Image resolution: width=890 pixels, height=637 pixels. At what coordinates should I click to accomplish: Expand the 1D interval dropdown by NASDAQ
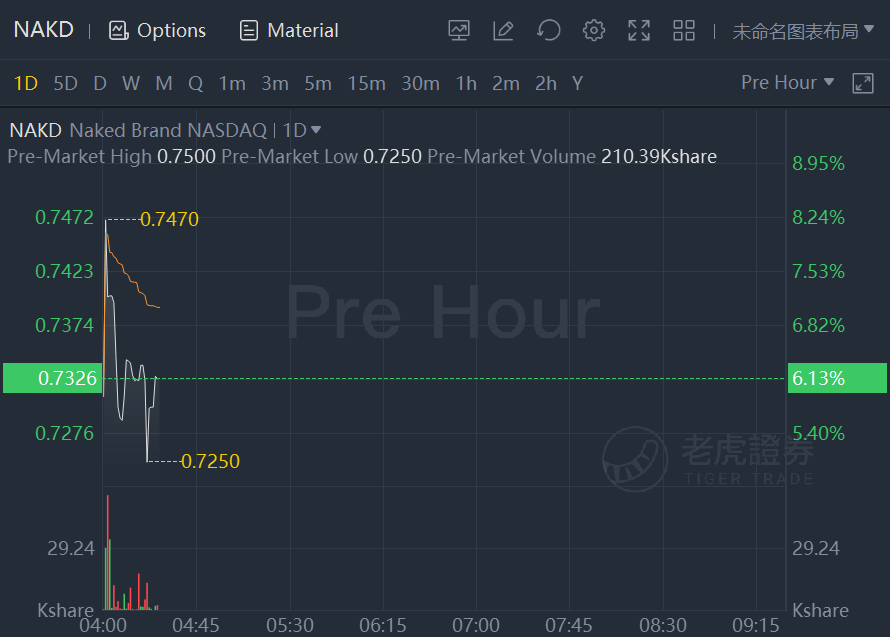coord(302,130)
